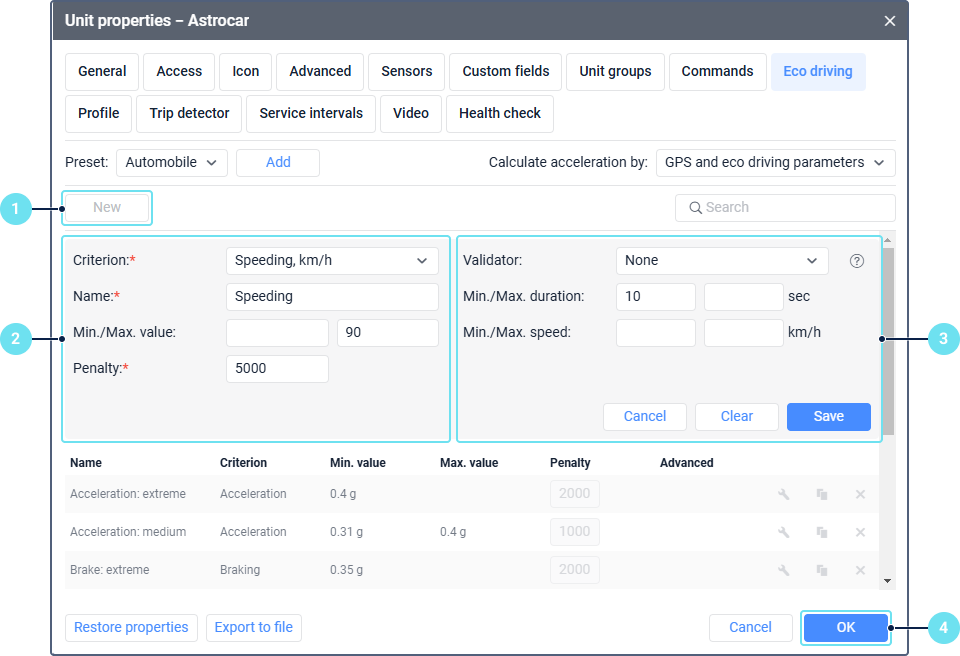Open the Trip detector tab
Image resolution: width=960 pixels, height=656 pixels.
point(189,114)
